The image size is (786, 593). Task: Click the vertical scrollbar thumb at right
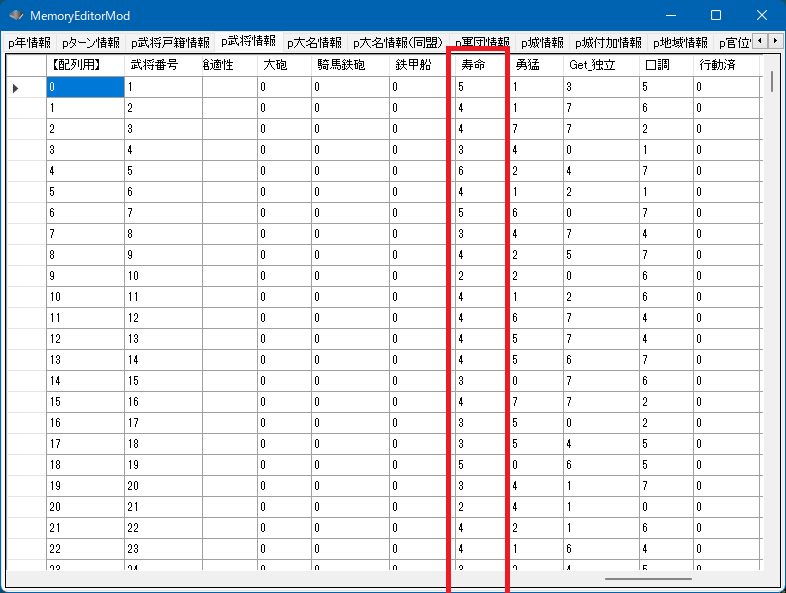coord(772,82)
